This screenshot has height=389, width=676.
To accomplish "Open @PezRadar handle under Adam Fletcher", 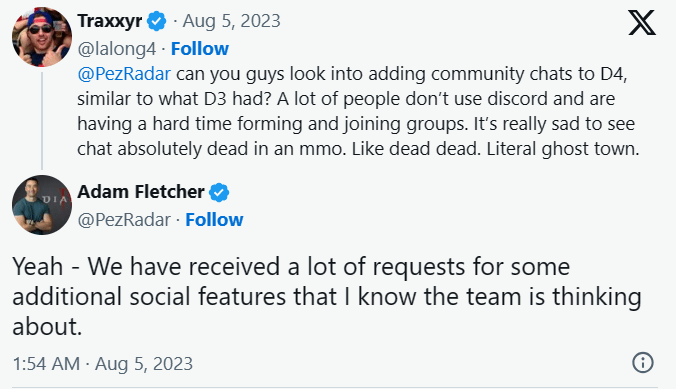I will click(x=124, y=220).
